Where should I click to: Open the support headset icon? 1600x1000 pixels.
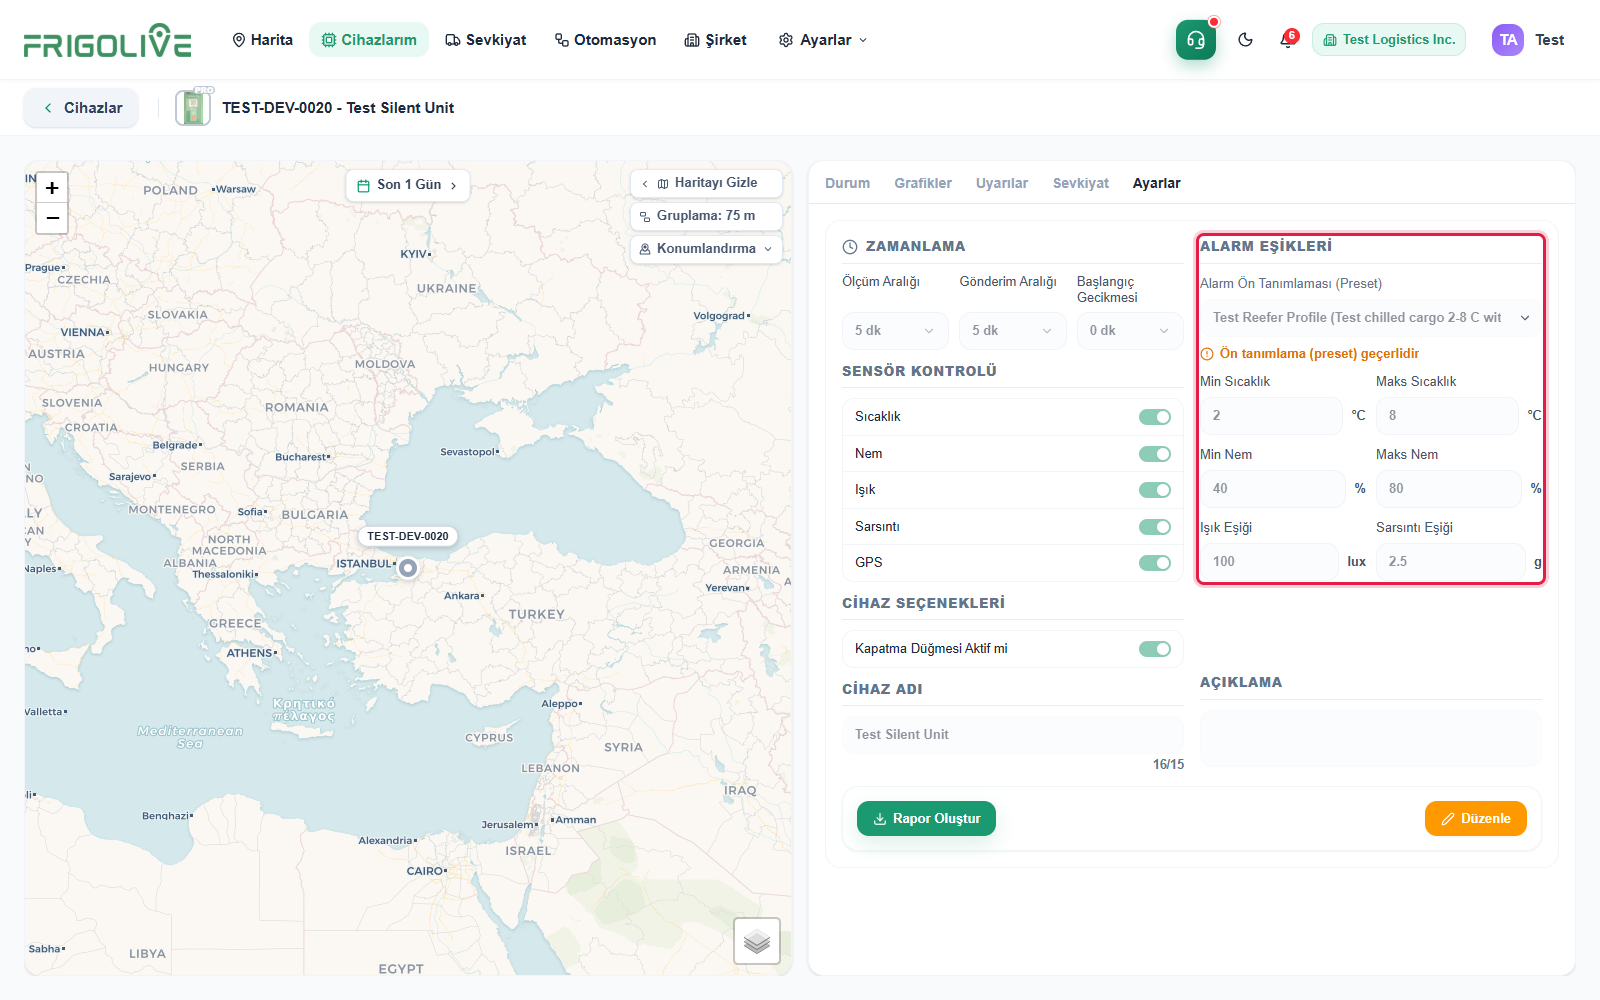click(1195, 40)
